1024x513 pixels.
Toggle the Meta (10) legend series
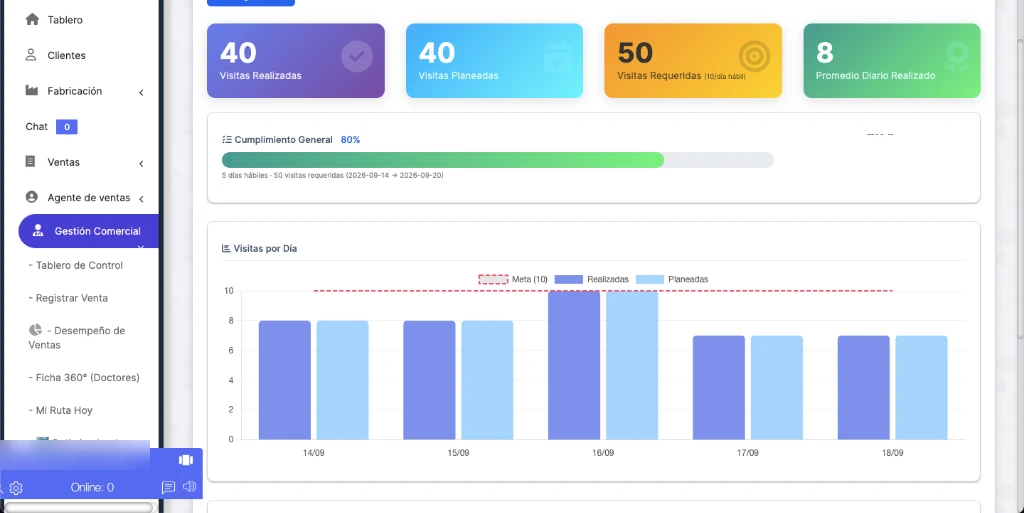[x=513, y=279]
